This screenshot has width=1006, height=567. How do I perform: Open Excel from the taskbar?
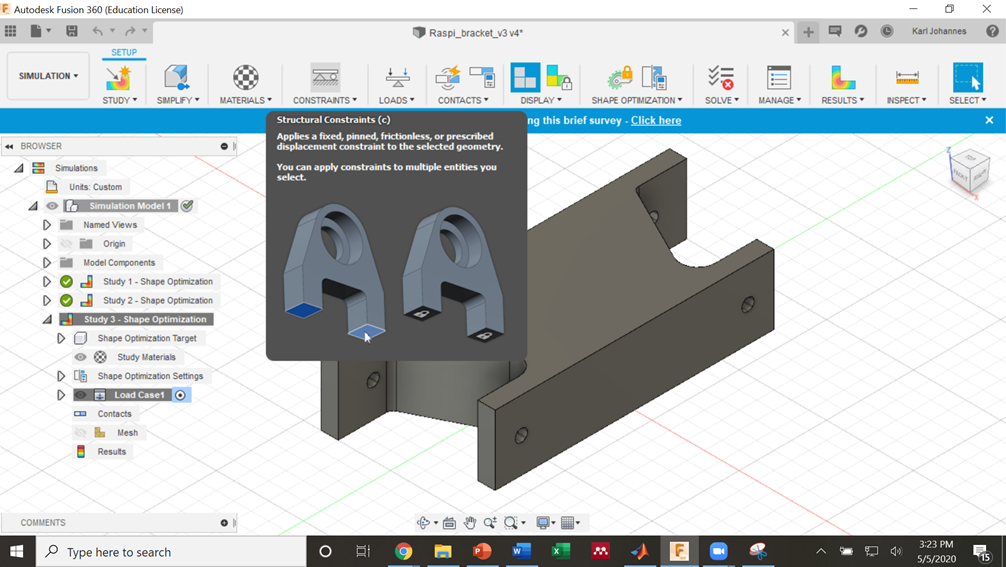point(561,552)
